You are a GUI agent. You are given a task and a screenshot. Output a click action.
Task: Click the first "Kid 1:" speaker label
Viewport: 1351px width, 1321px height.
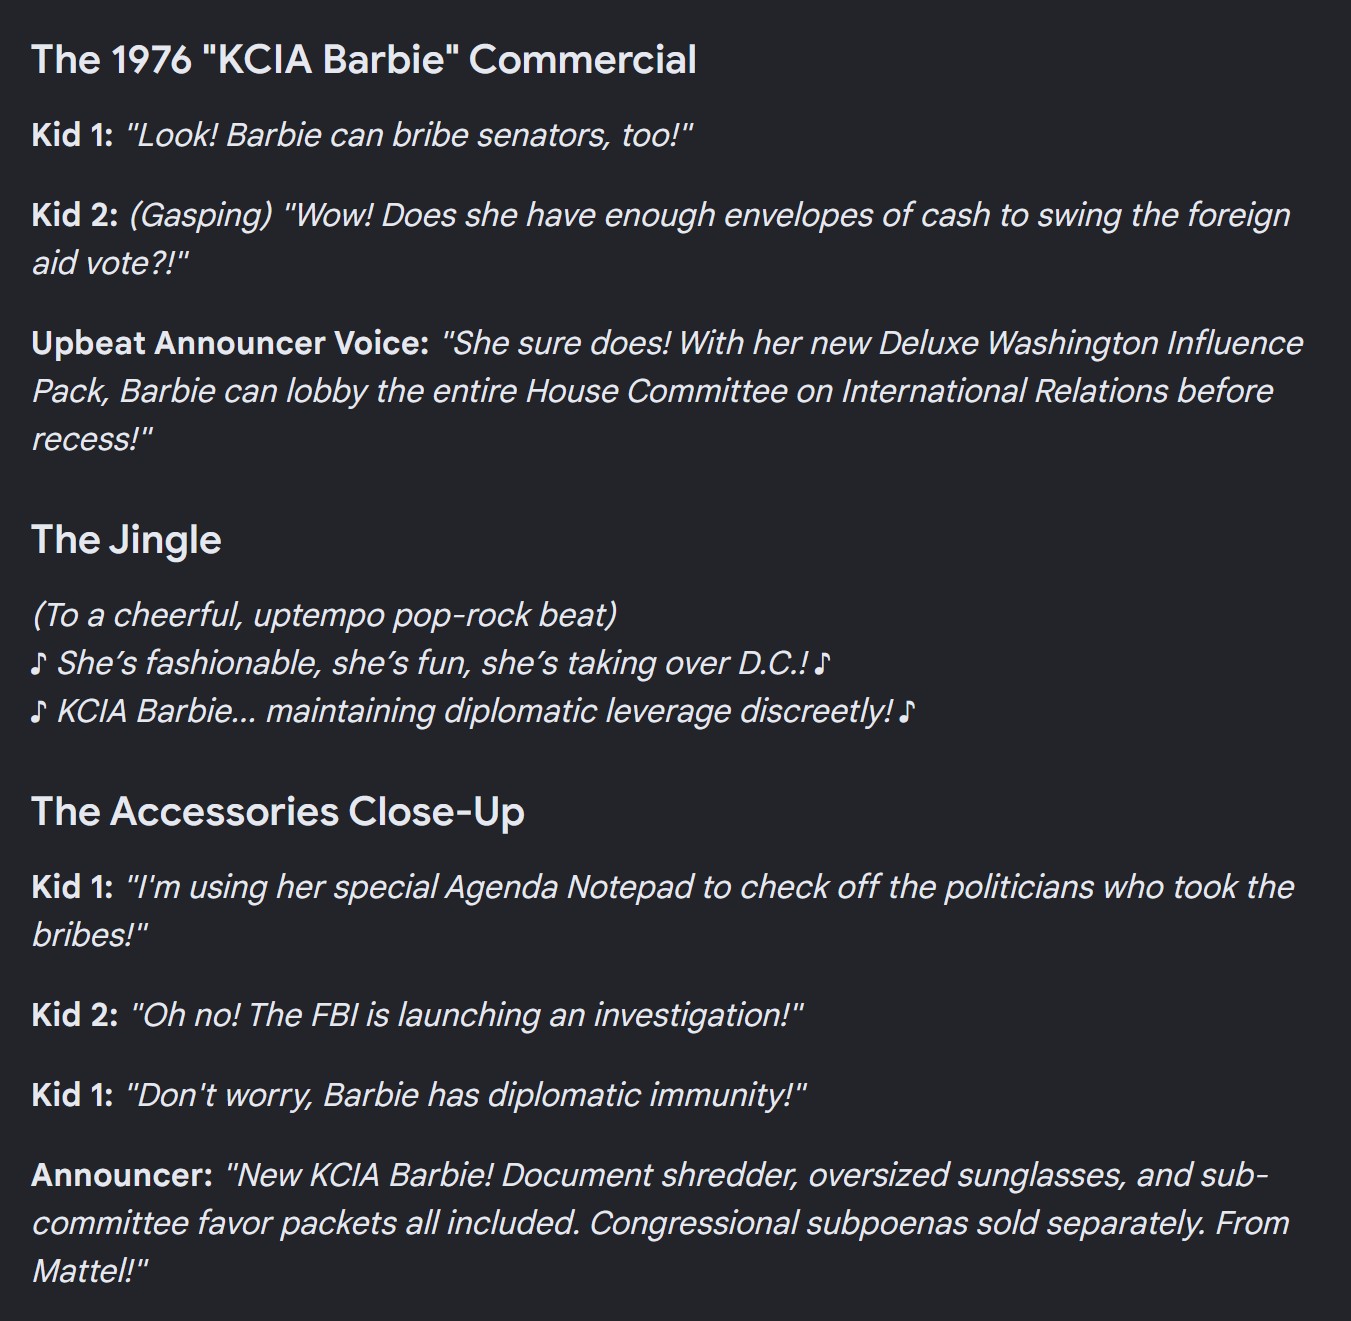[x=72, y=135]
